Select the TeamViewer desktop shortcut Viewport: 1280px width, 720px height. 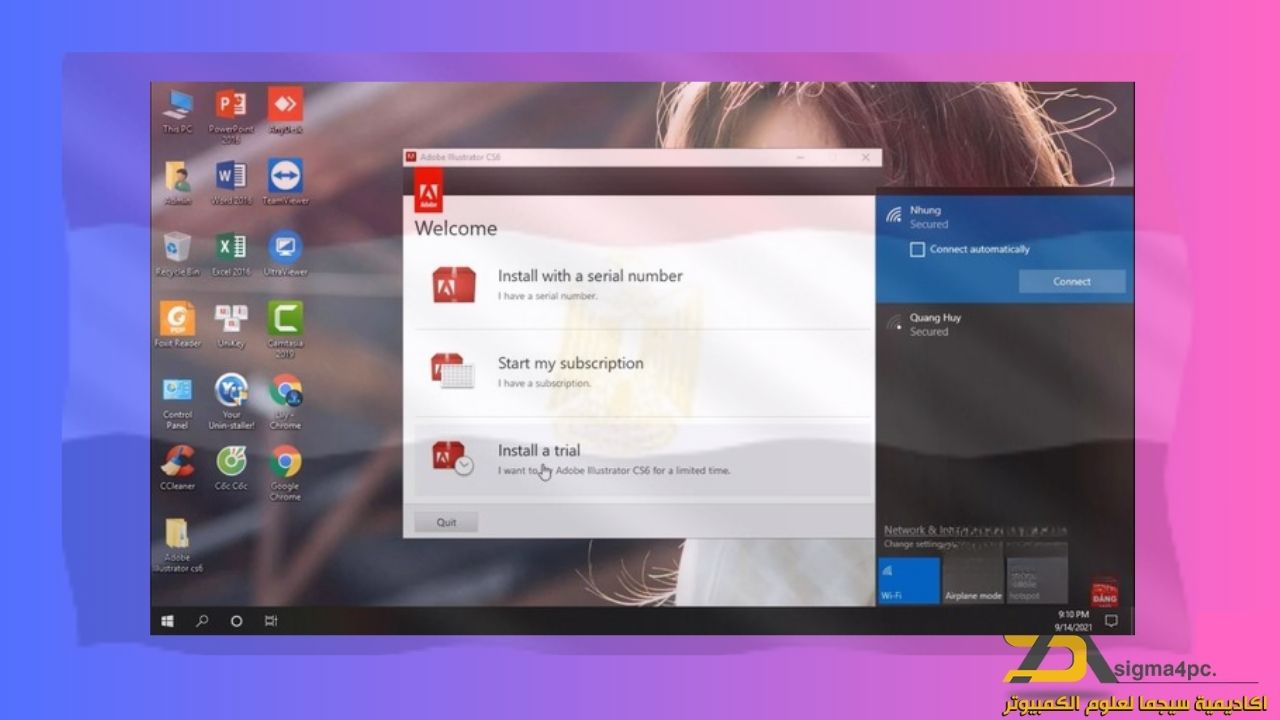(285, 182)
